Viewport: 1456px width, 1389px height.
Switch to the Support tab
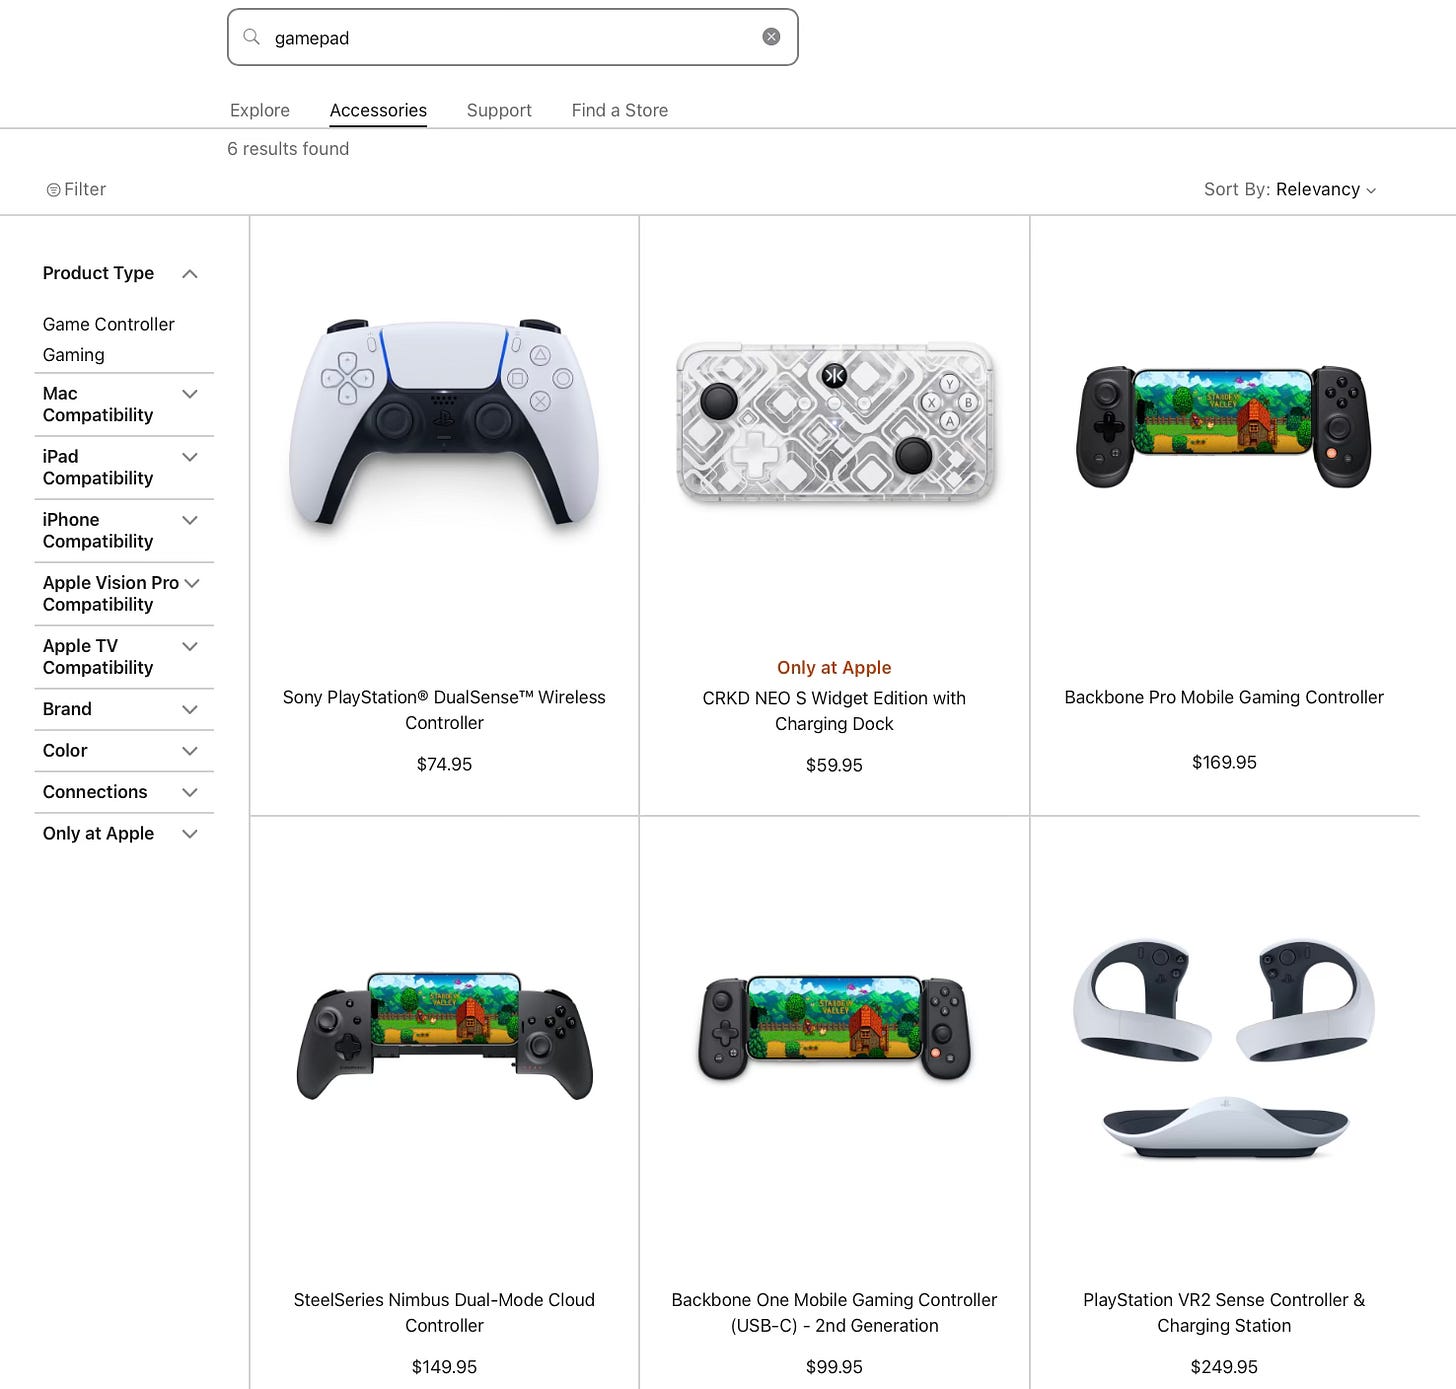(499, 110)
